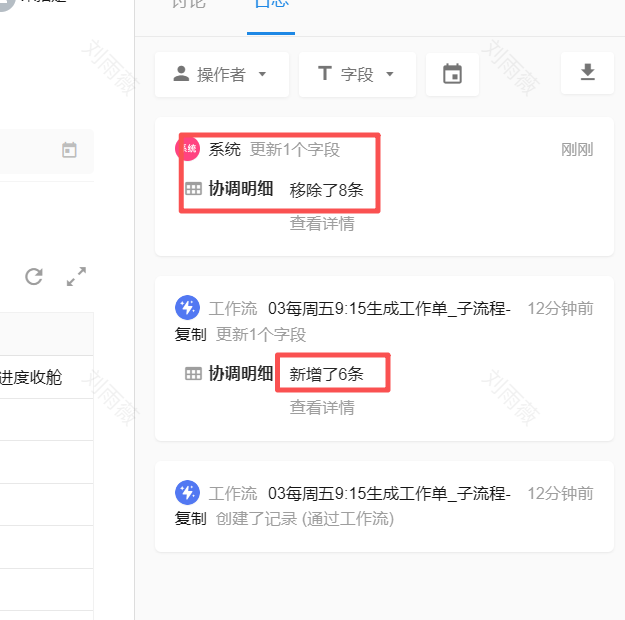
Task: Click 12分钟前 timestamp on 创建了记录 entry
Action: [560, 493]
